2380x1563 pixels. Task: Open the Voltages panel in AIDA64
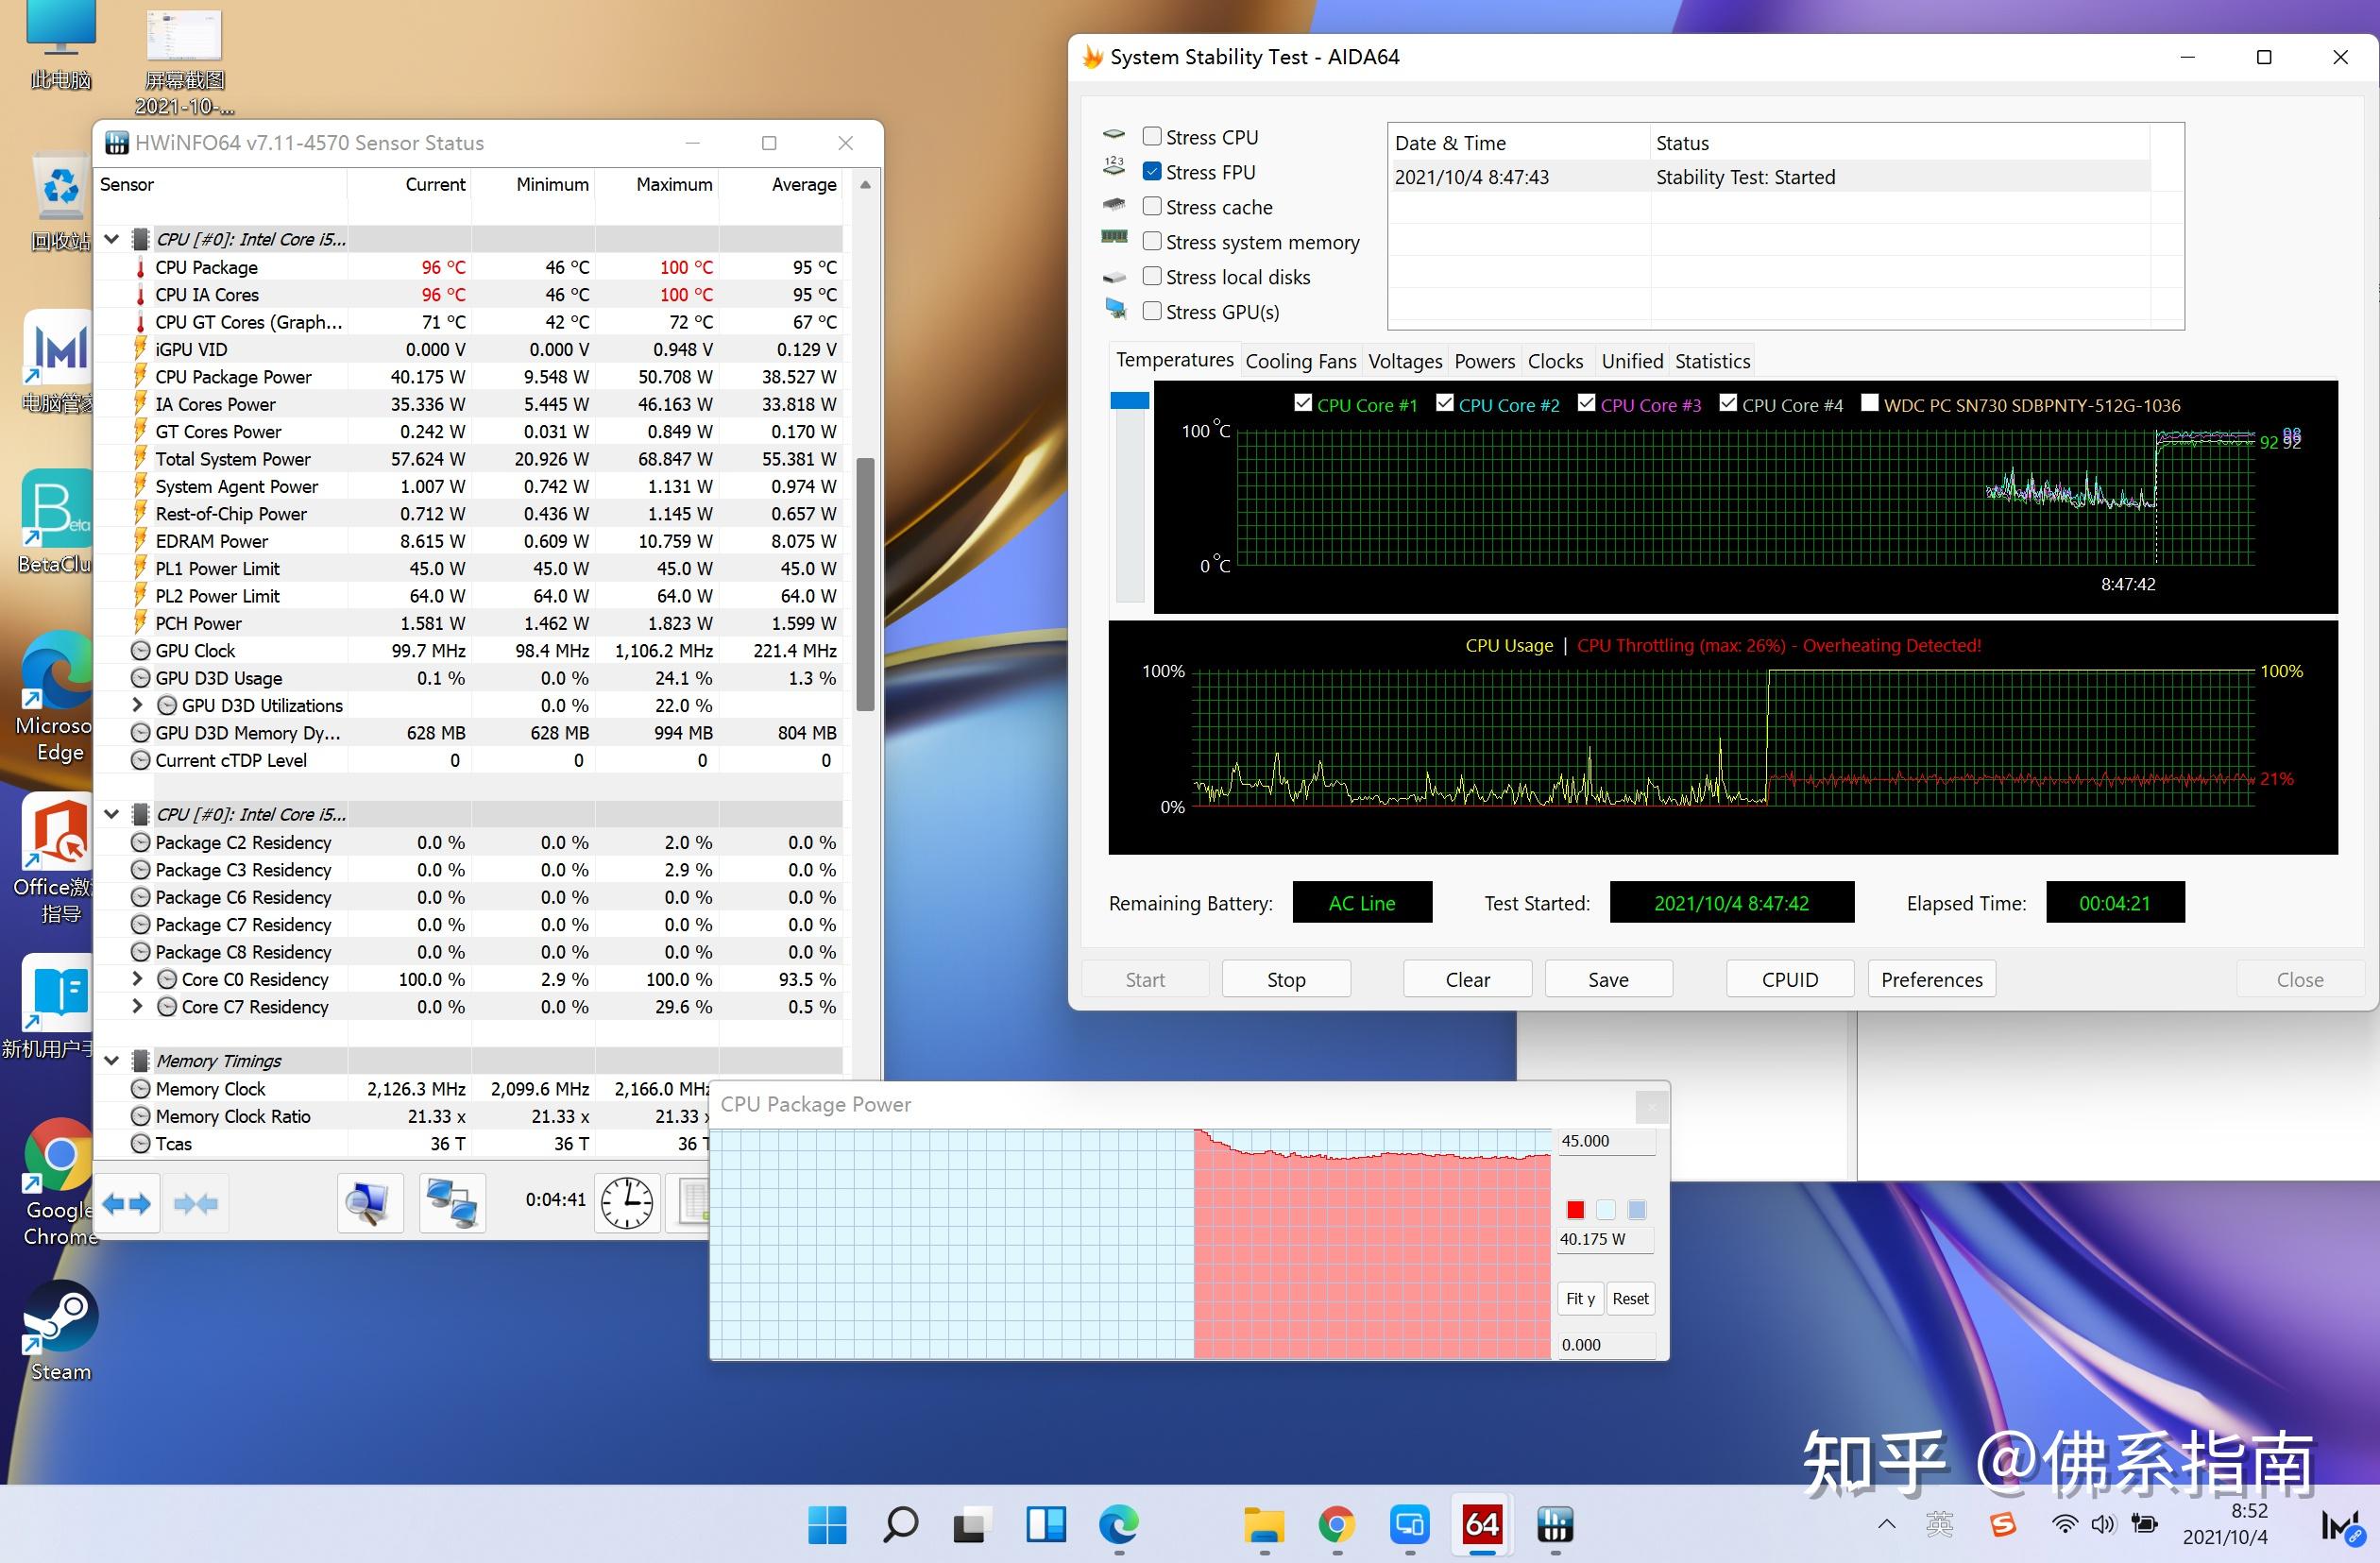[x=1403, y=360]
